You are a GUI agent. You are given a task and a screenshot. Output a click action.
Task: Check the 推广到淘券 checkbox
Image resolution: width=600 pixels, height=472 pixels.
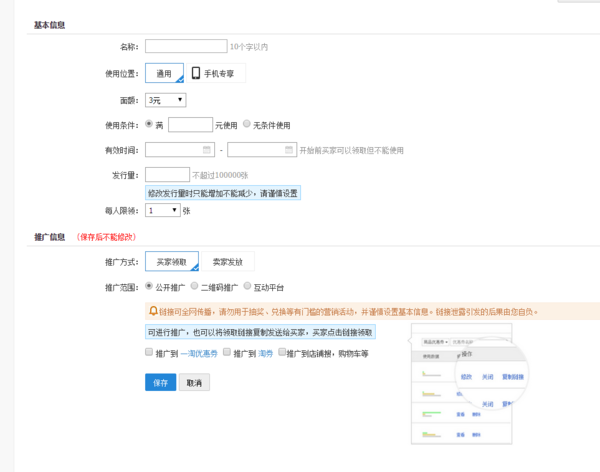[227, 352]
